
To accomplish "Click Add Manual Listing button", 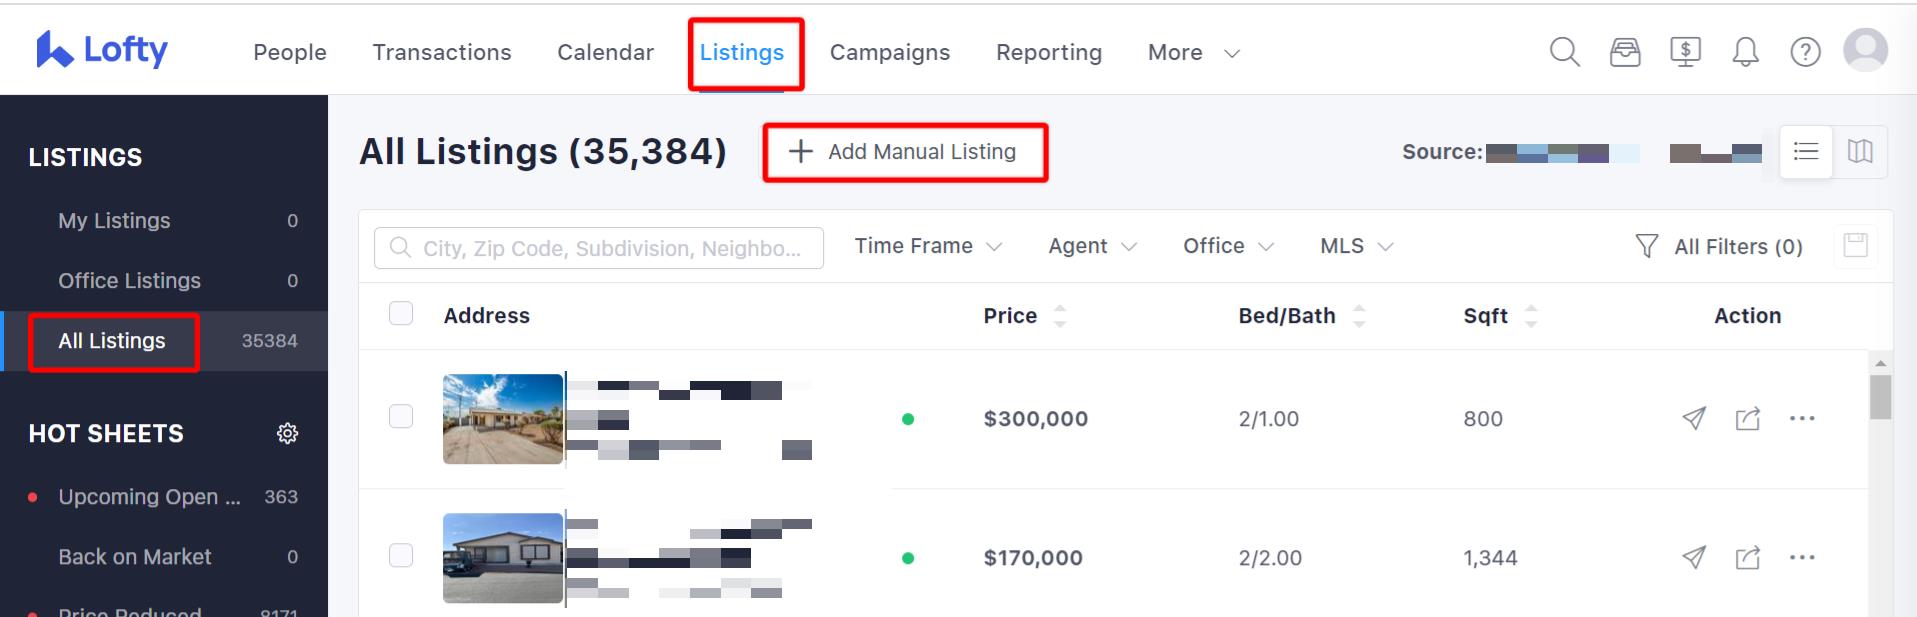I will tap(903, 152).
